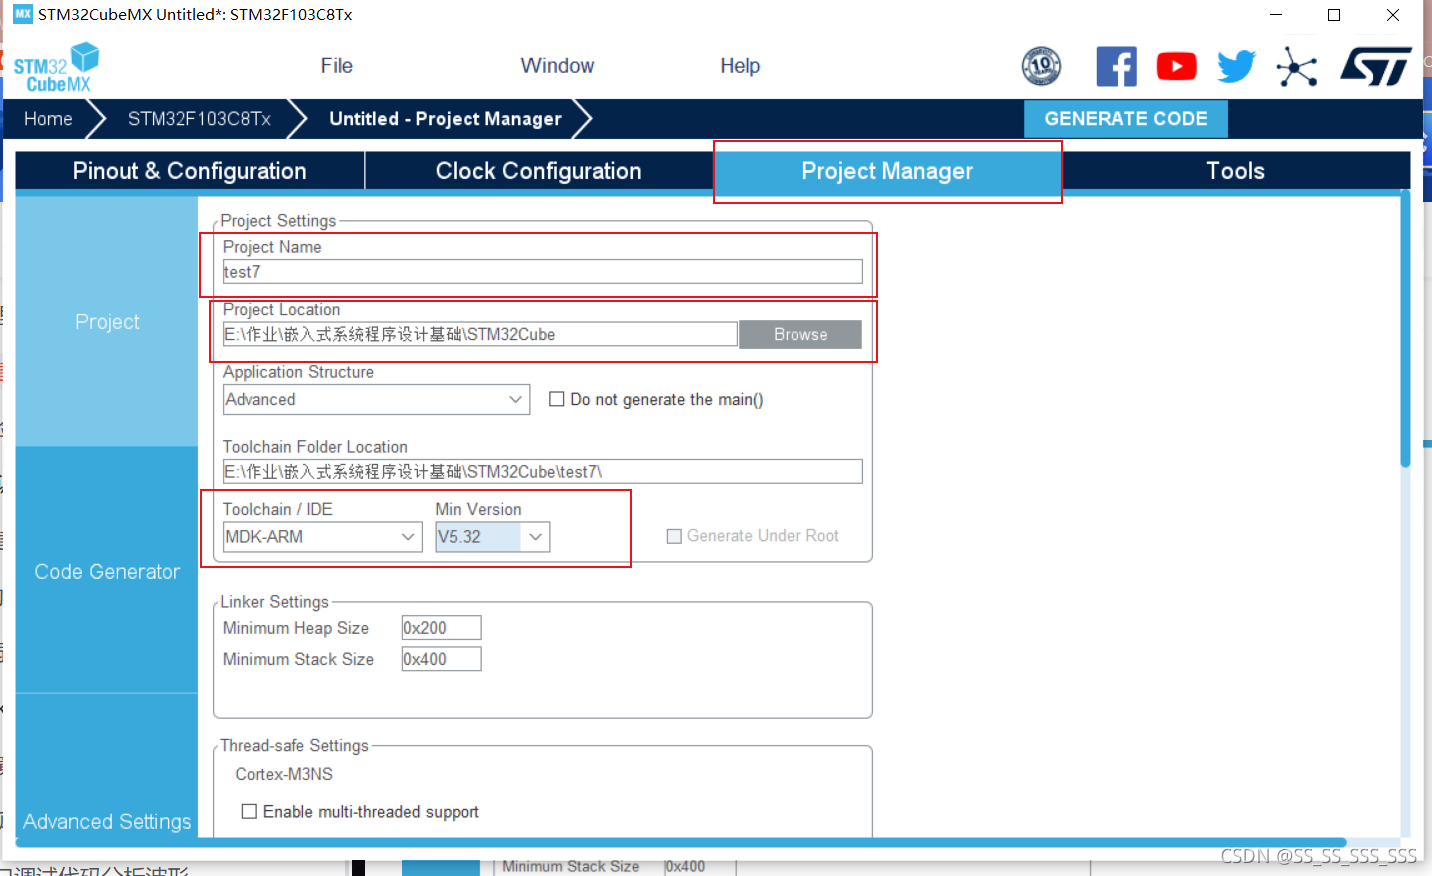
Task: Click the vertical scrollbar thumb
Action: (1405, 330)
